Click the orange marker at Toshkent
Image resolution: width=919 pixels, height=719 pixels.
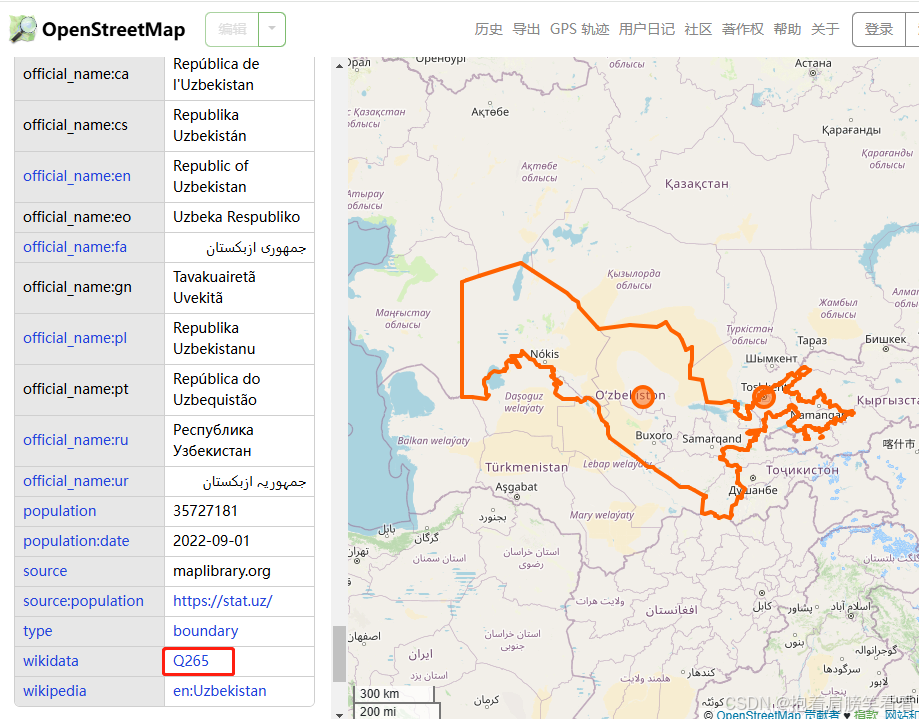tap(764, 397)
